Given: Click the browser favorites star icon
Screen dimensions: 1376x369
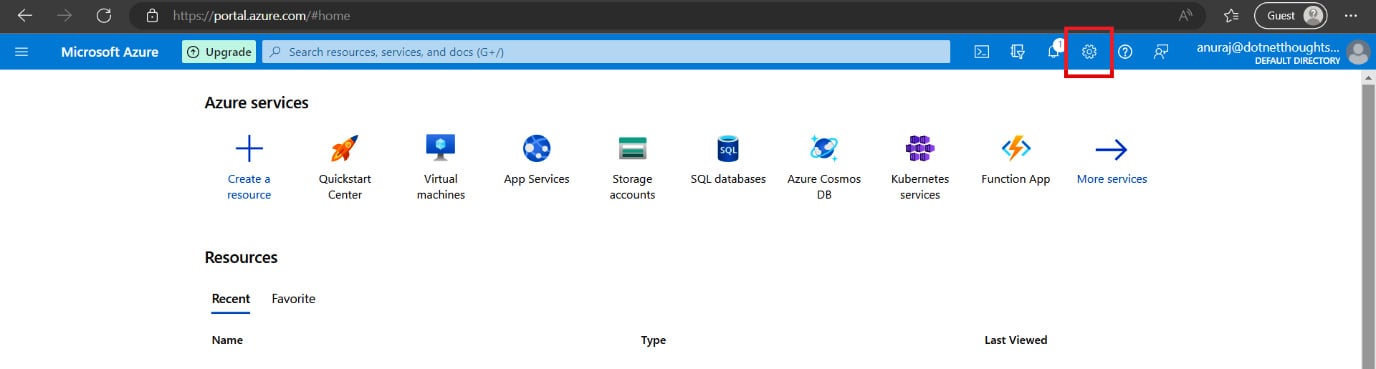Looking at the screenshot, I should [x=1231, y=16].
